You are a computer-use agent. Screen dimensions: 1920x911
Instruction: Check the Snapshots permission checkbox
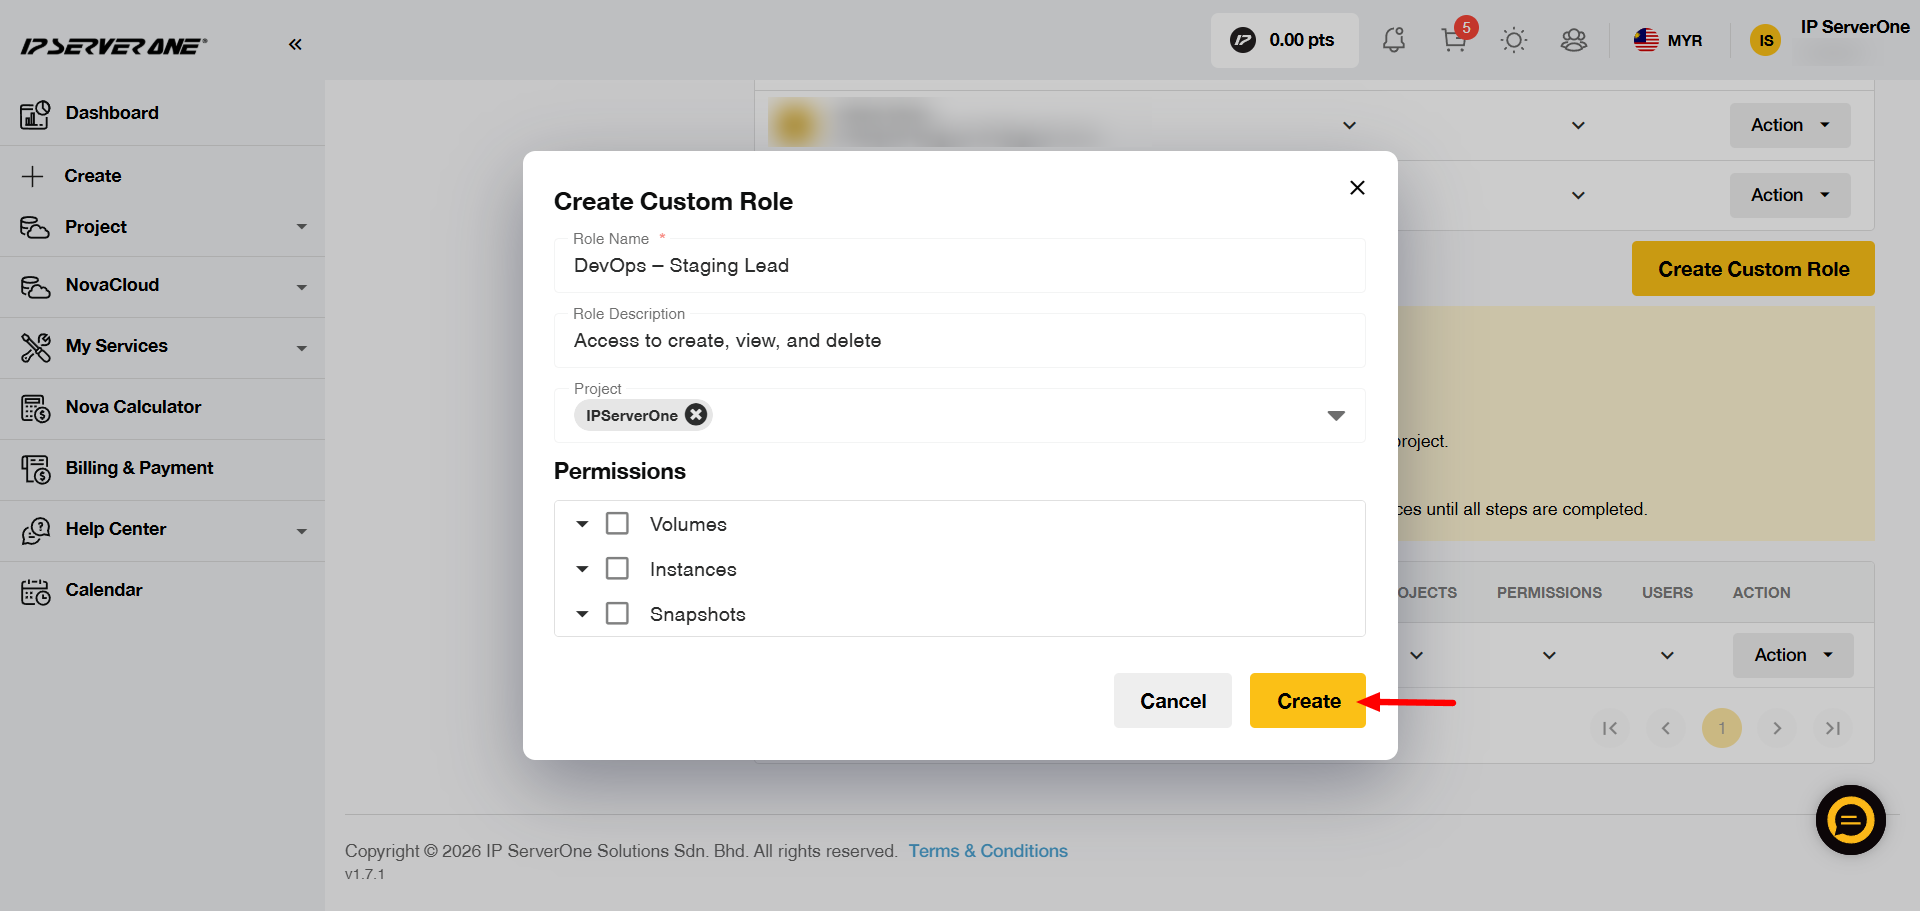click(x=618, y=613)
